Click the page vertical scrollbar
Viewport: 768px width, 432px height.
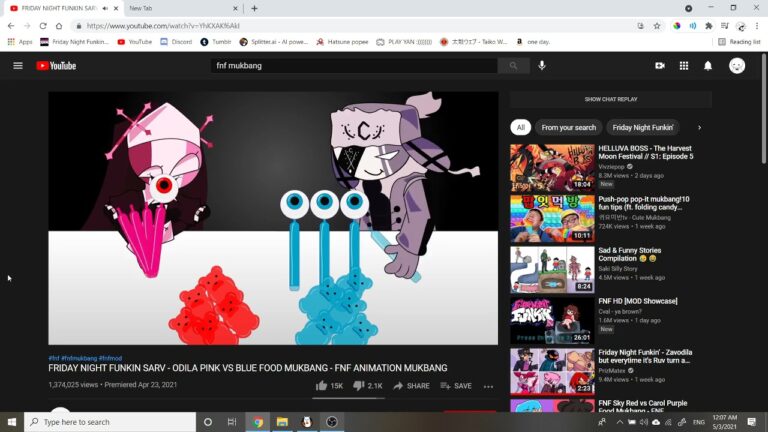[765, 110]
